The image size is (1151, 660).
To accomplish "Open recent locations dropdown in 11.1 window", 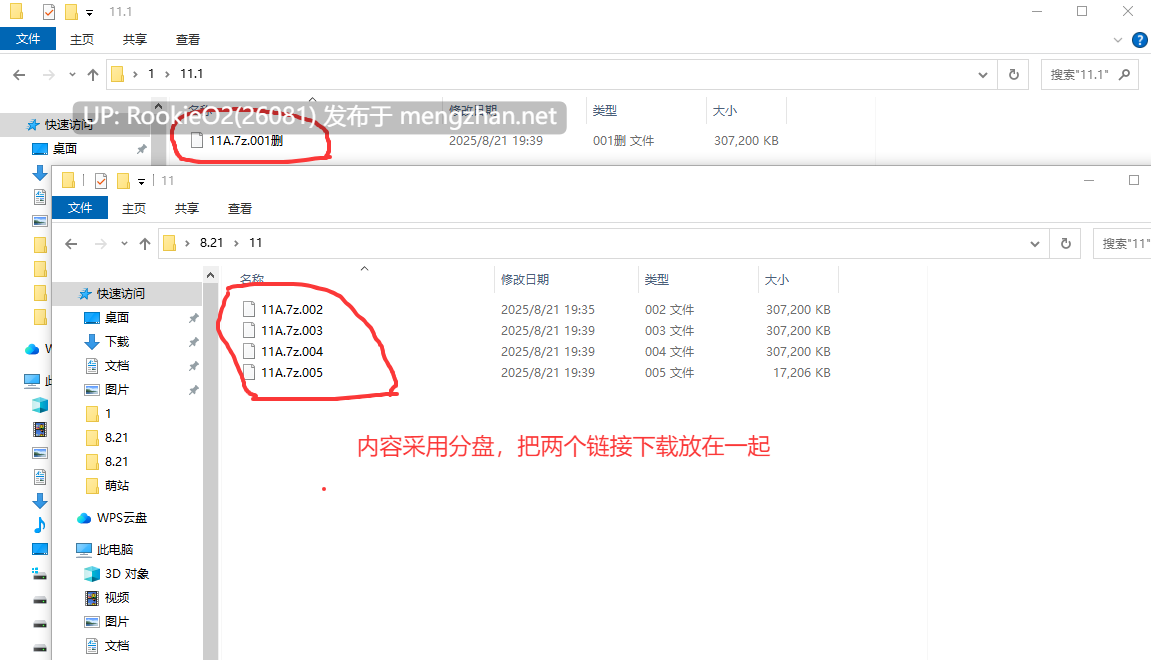I will click(72, 74).
